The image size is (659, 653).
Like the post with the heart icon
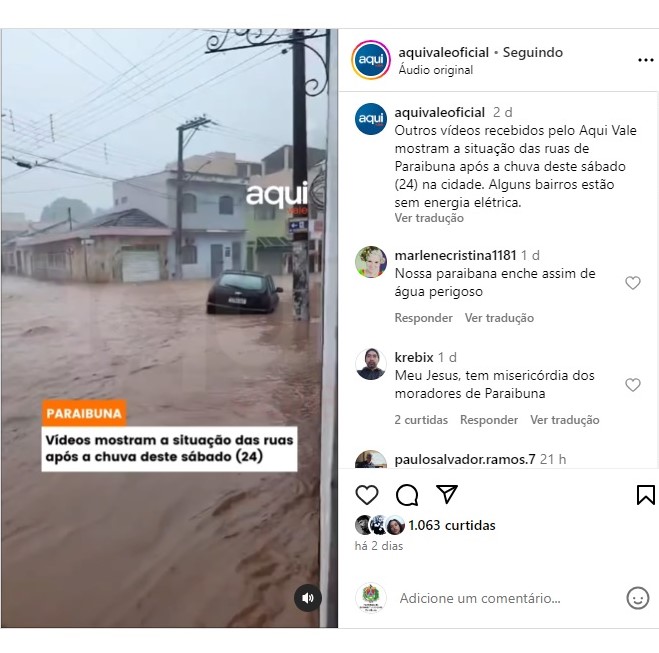point(367,495)
